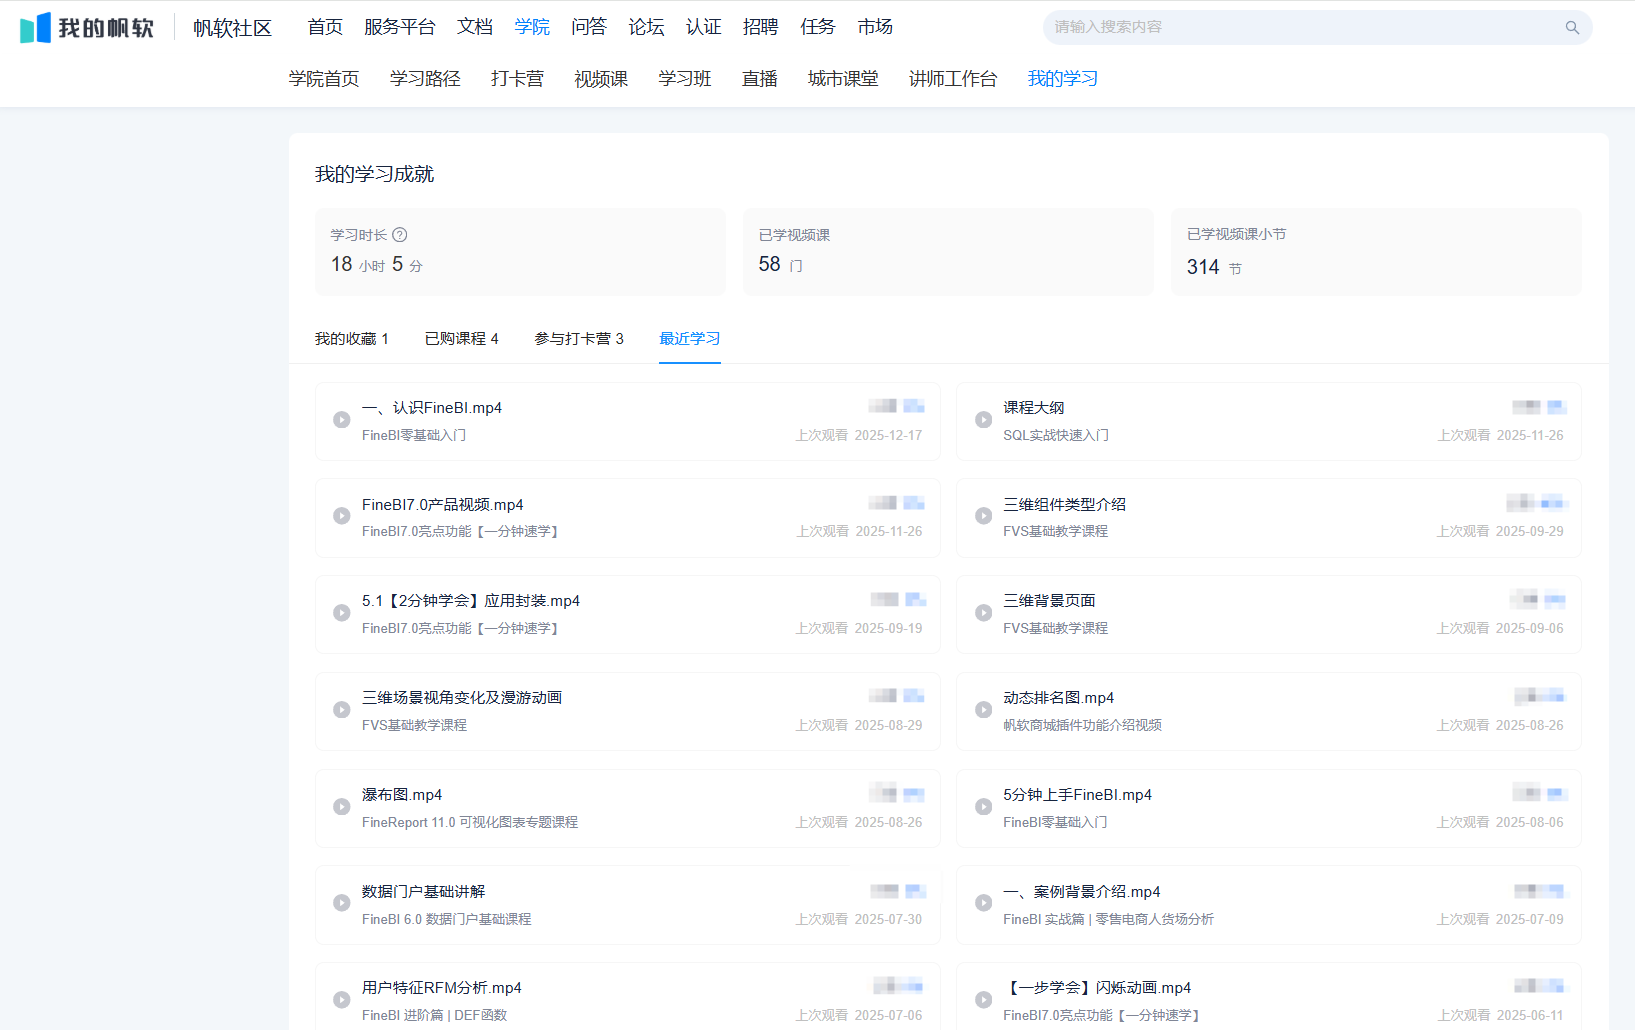This screenshot has height=1030, width=1635.
Task: Click play icon next to FineBI7.0产品视频.mp4
Action: [x=342, y=516]
